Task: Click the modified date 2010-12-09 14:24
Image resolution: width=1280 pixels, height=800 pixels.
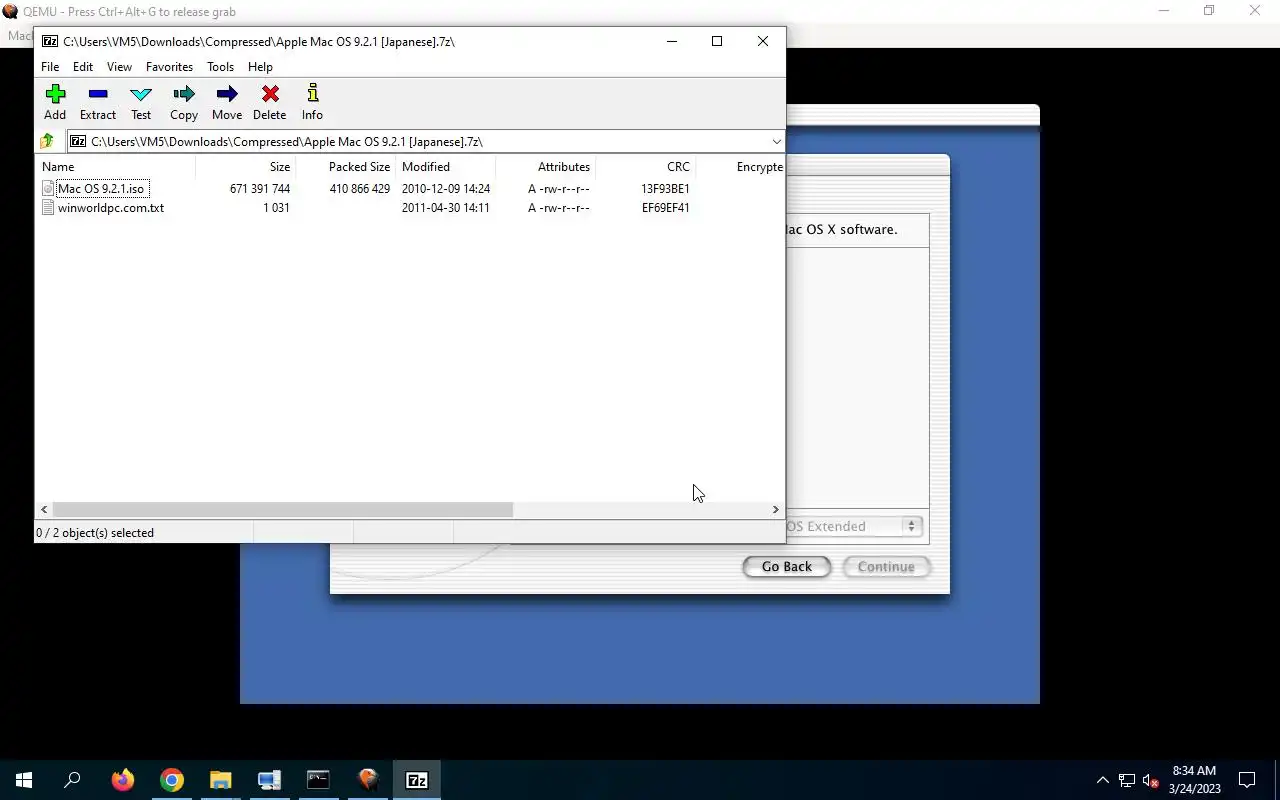Action: pyautogui.click(x=446, y=188)
